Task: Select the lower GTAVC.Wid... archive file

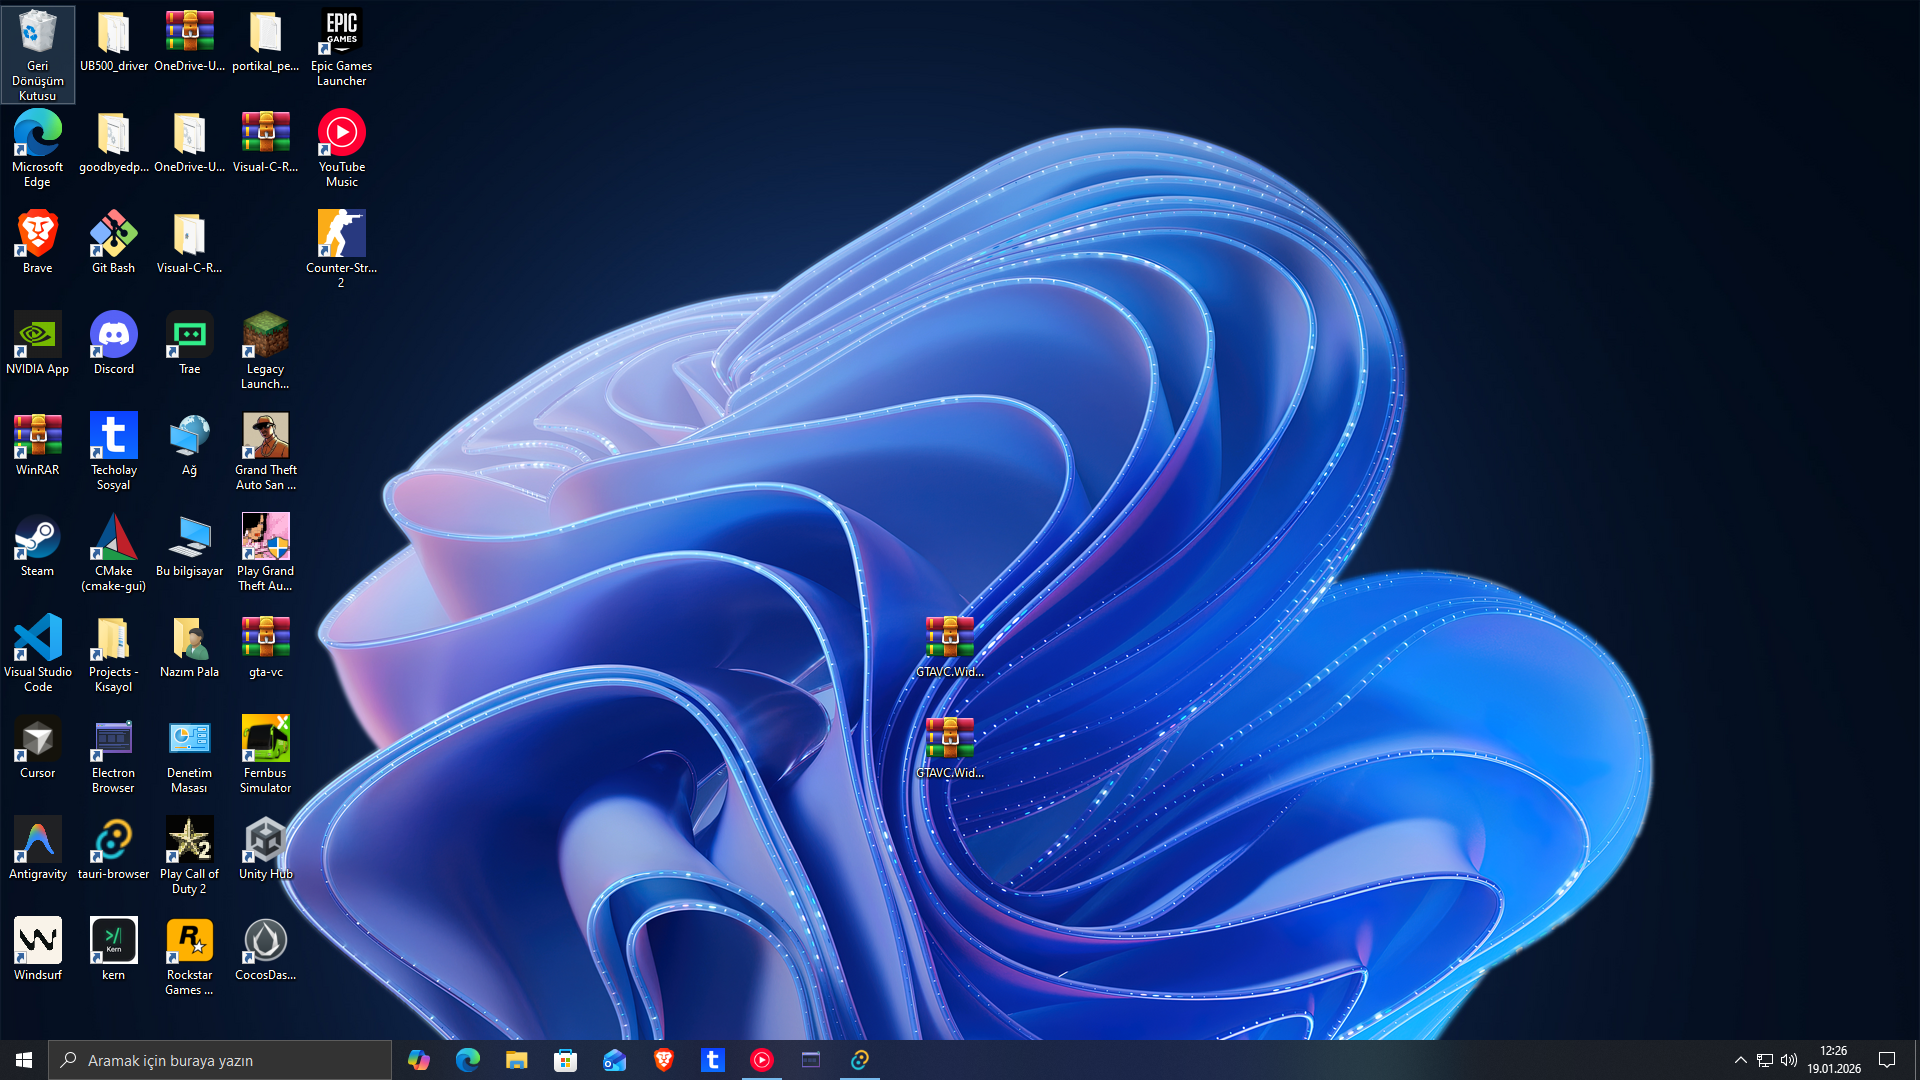Action: point(949,747)
